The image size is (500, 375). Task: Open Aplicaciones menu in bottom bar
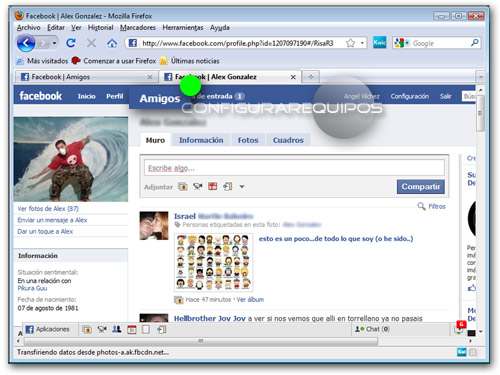pyautogui.click(x=48, y=329)
